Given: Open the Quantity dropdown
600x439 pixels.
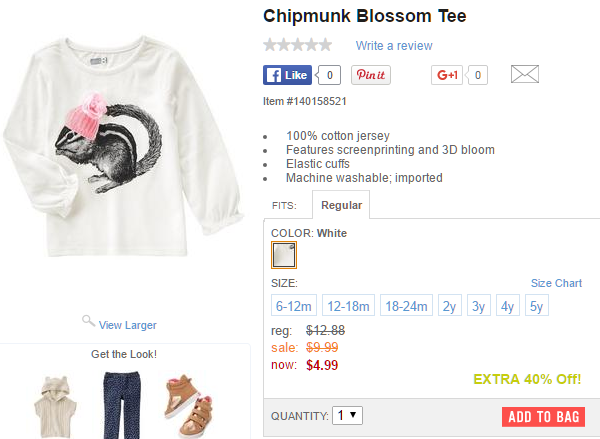Looking at the screenshot, I should pyautogui.click(x=349, y=415).
